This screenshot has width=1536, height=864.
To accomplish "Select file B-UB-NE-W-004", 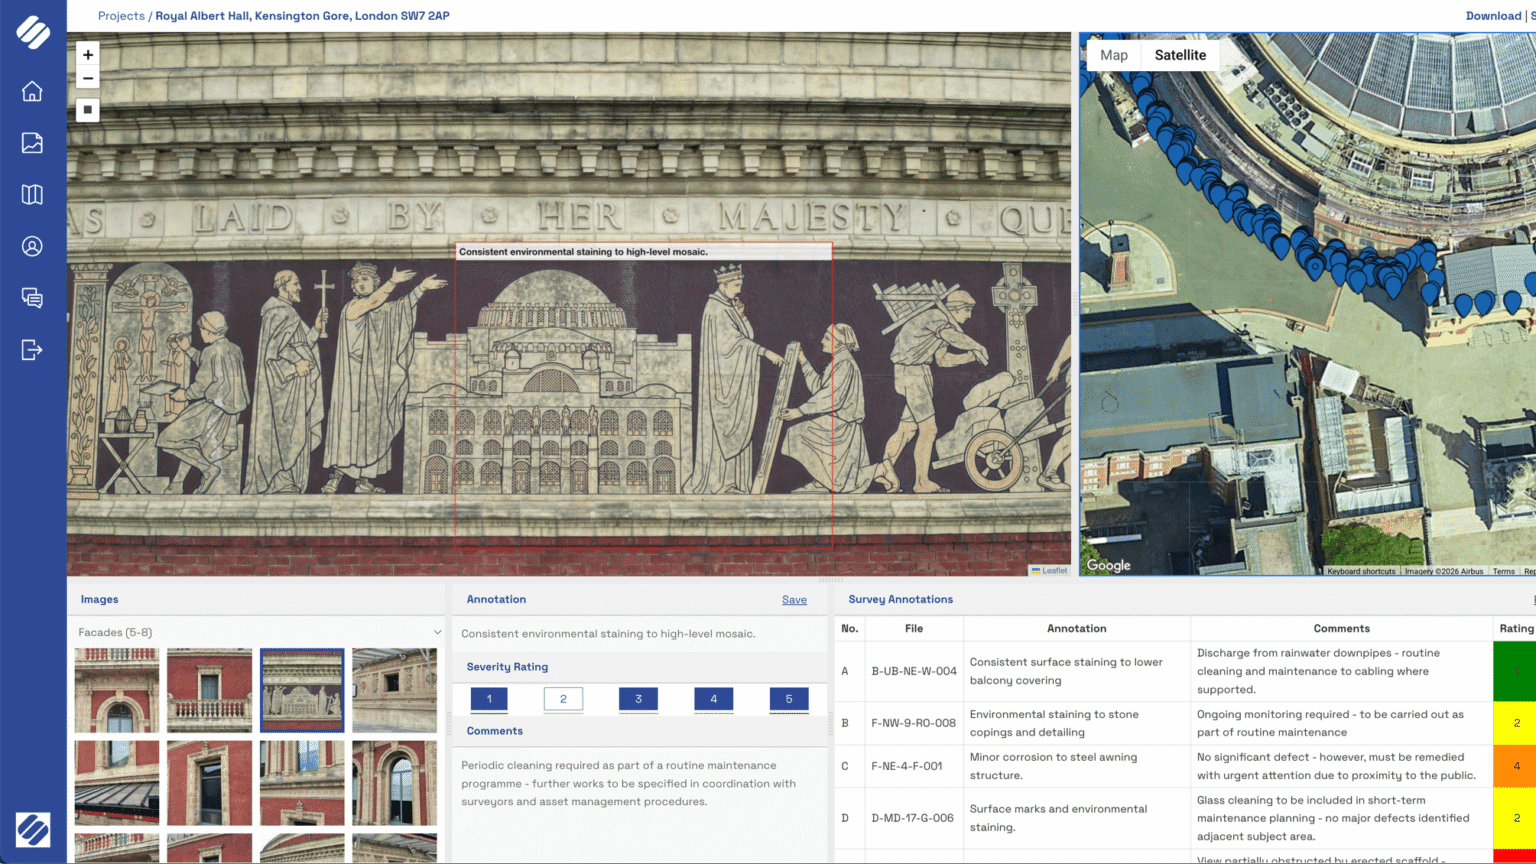I will pyautogui.click(x=914, y=671).
